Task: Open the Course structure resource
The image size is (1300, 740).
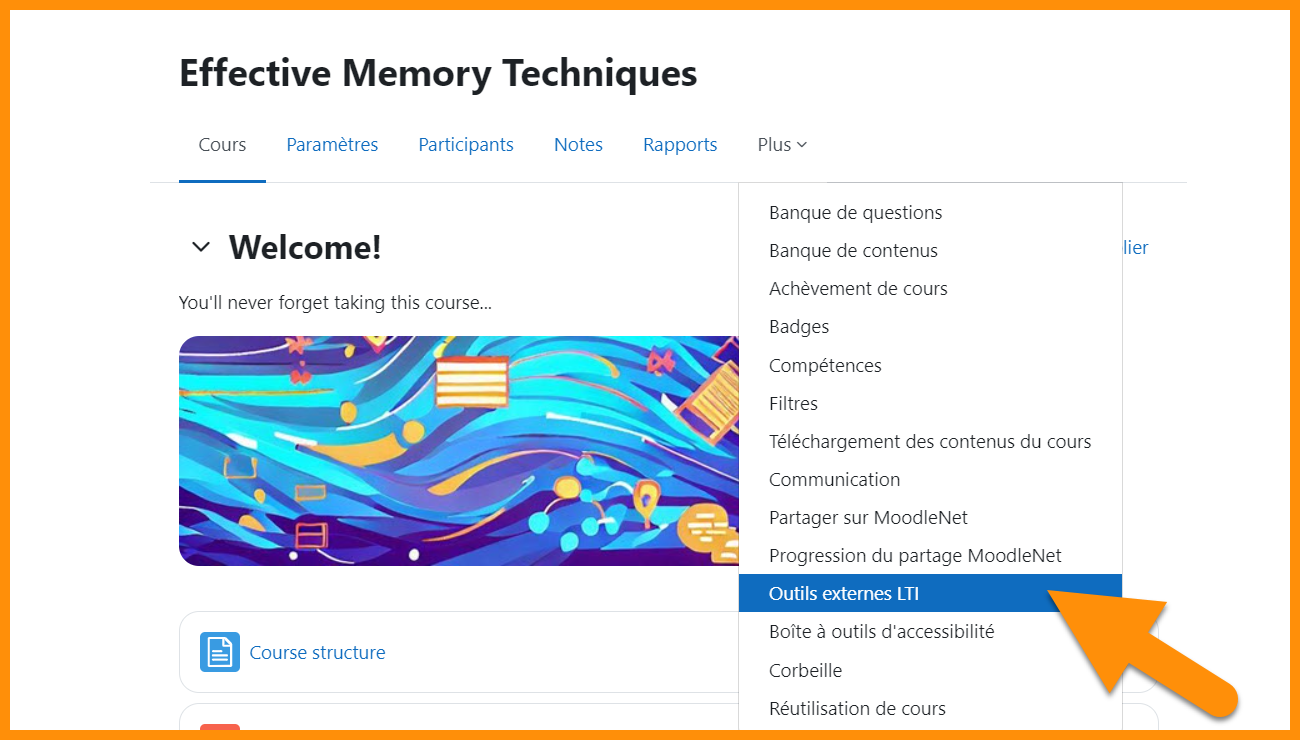Action: (317, 652)
